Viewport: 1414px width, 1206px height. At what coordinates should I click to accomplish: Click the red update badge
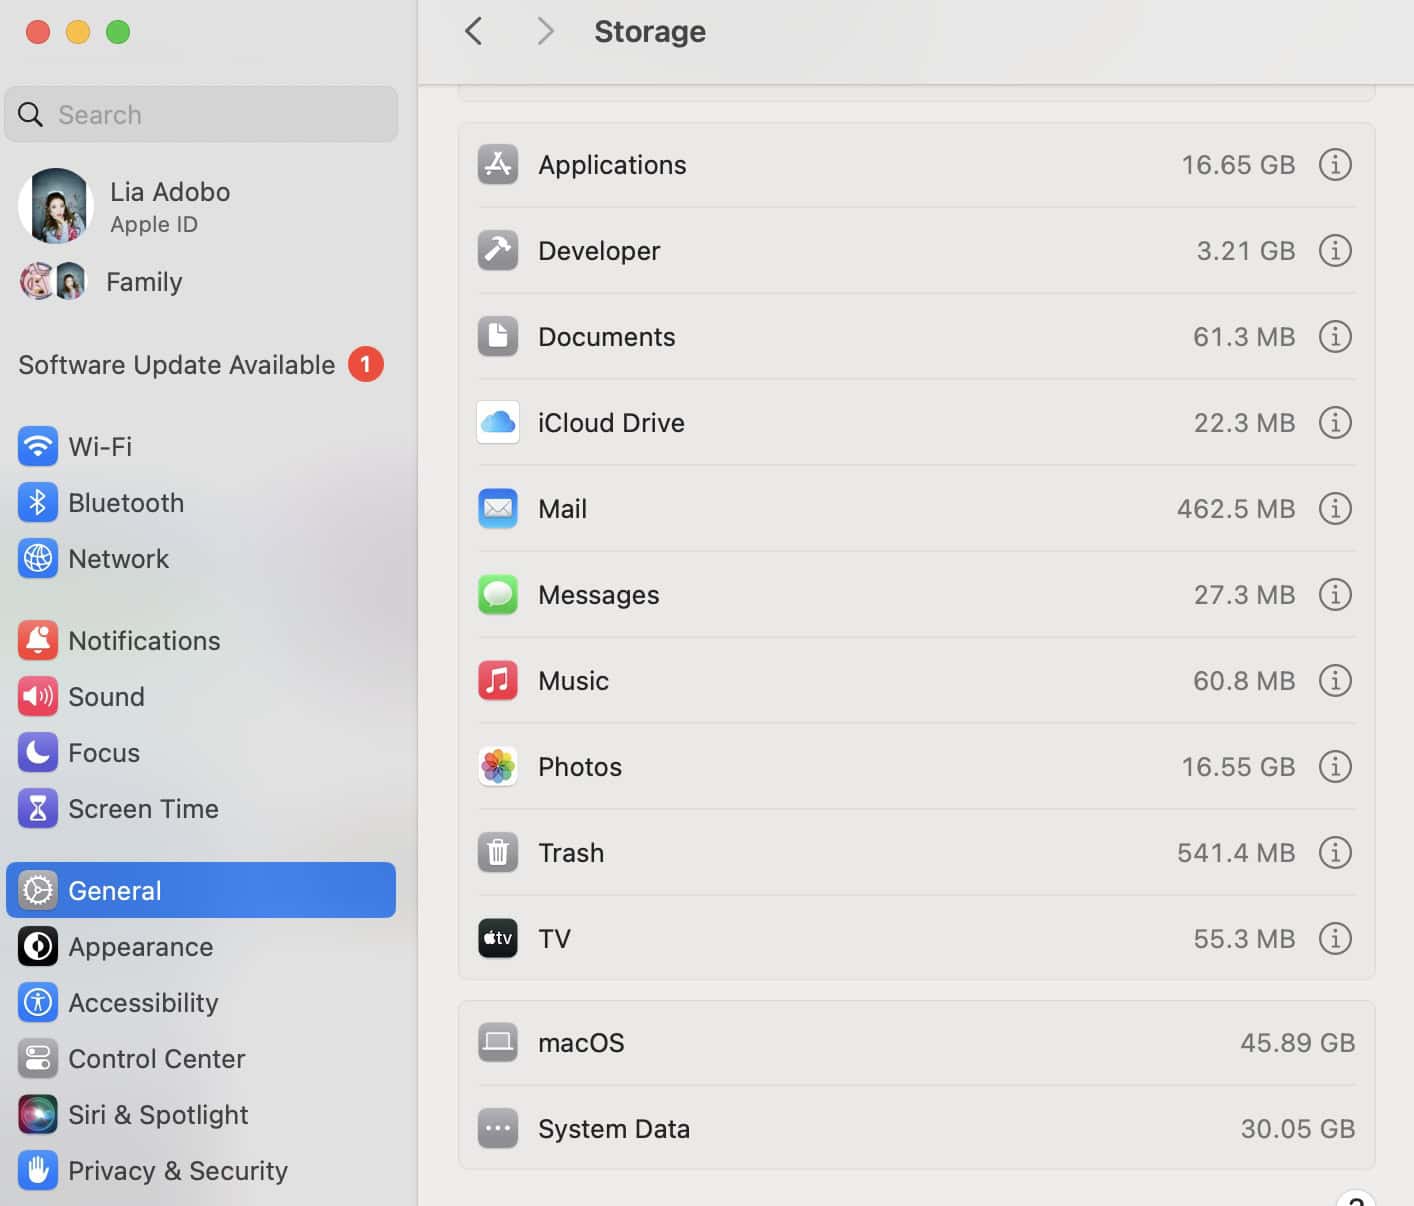(x=366, y=365)
